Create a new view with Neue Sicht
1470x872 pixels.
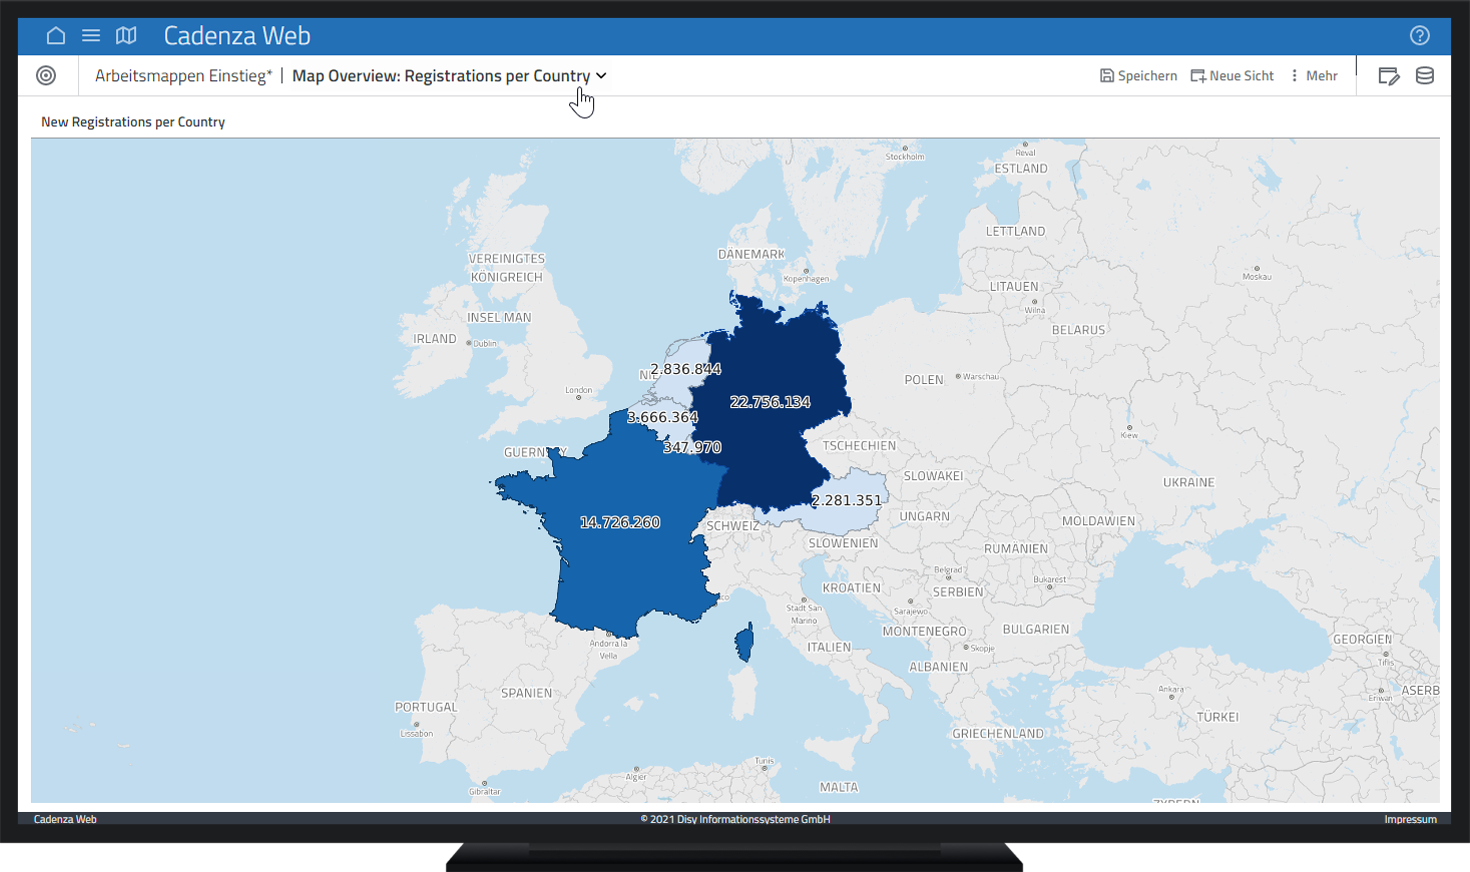[1232, 76]
